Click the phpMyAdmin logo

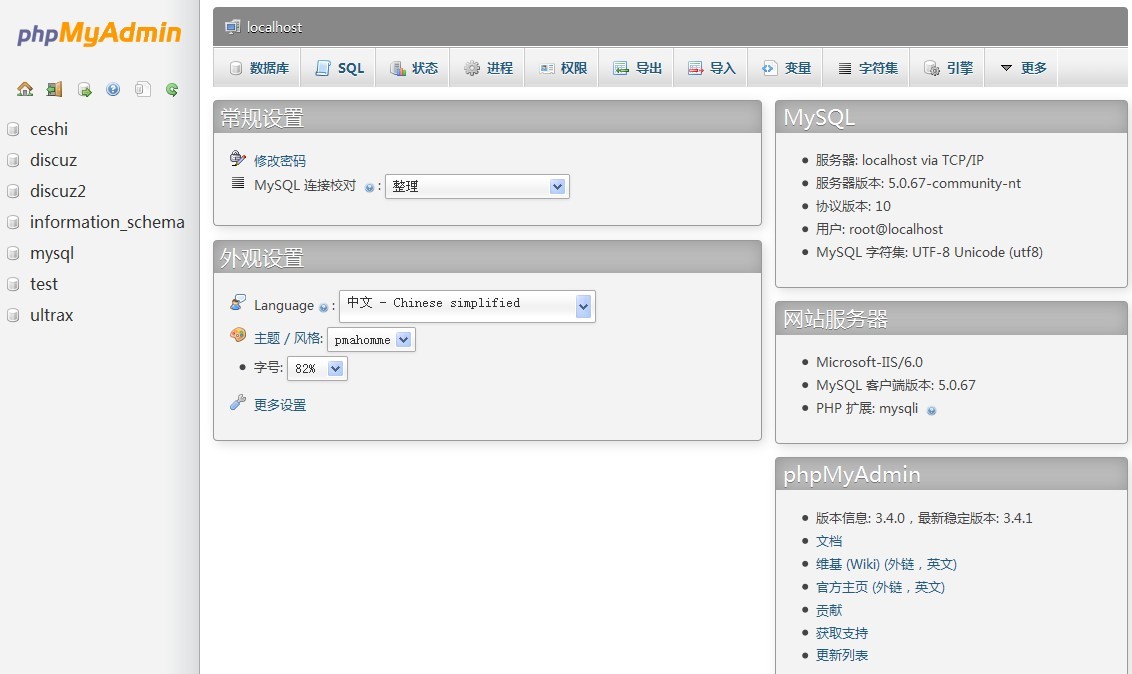tap(99, 33)
